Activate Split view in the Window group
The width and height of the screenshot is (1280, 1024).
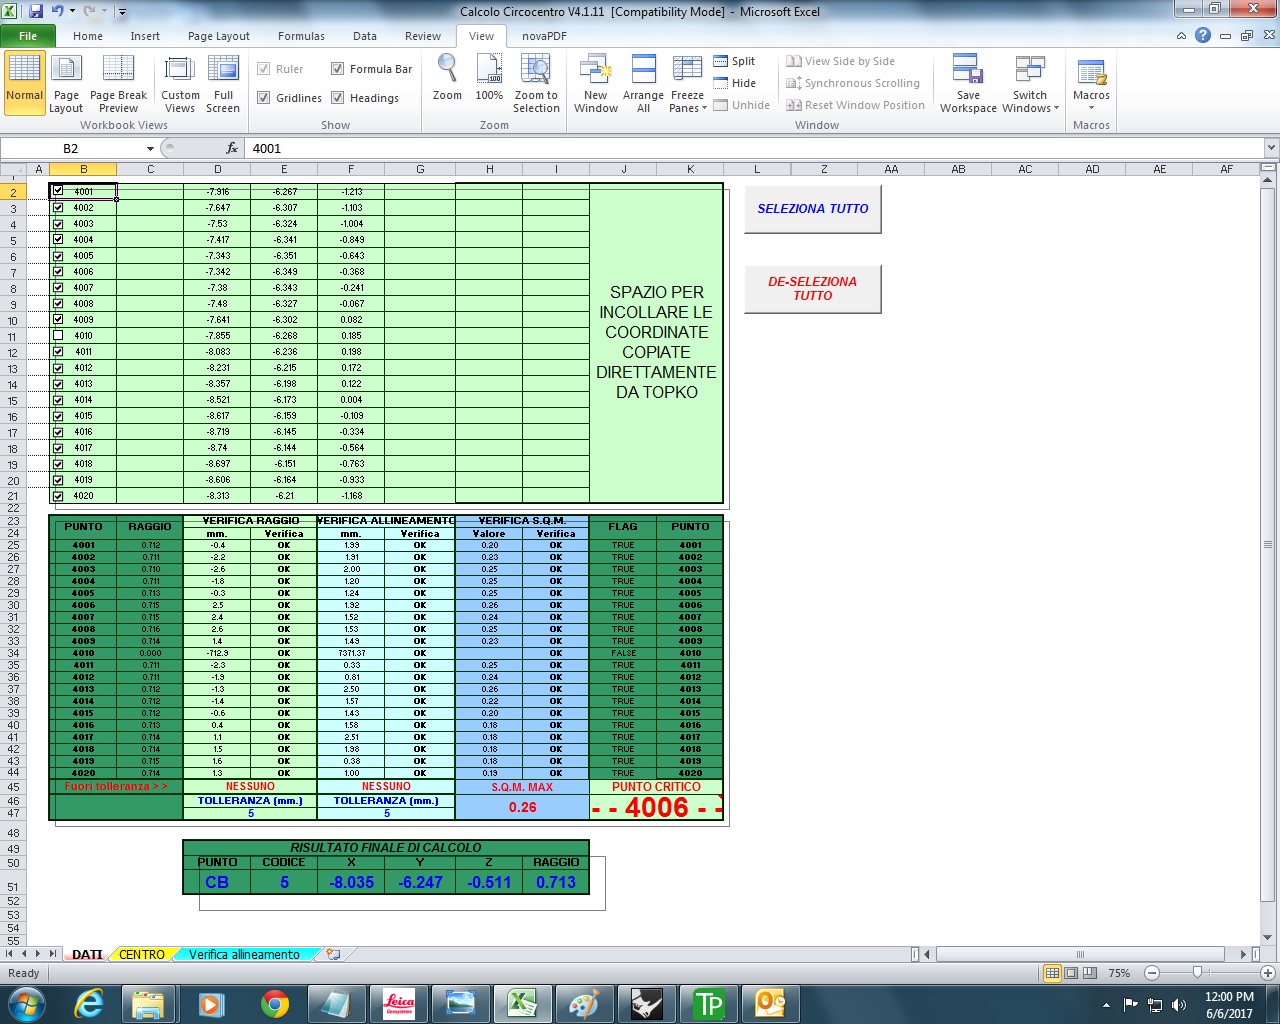(737, 61)
